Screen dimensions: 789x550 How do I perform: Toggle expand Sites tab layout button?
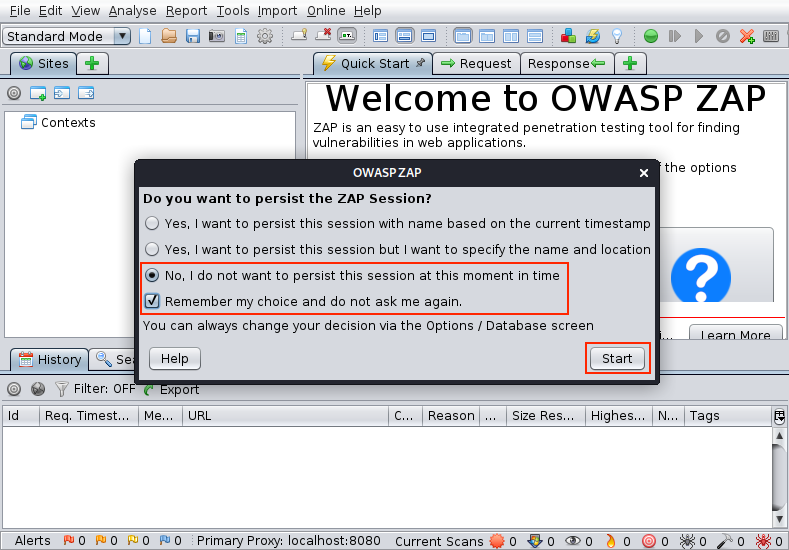pos(380,36)
